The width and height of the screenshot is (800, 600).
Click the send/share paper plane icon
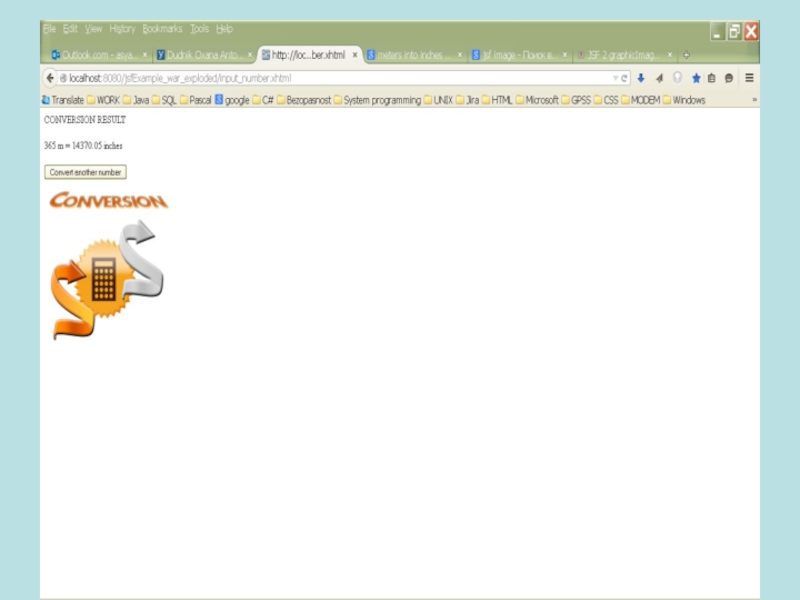coord(659,78)
